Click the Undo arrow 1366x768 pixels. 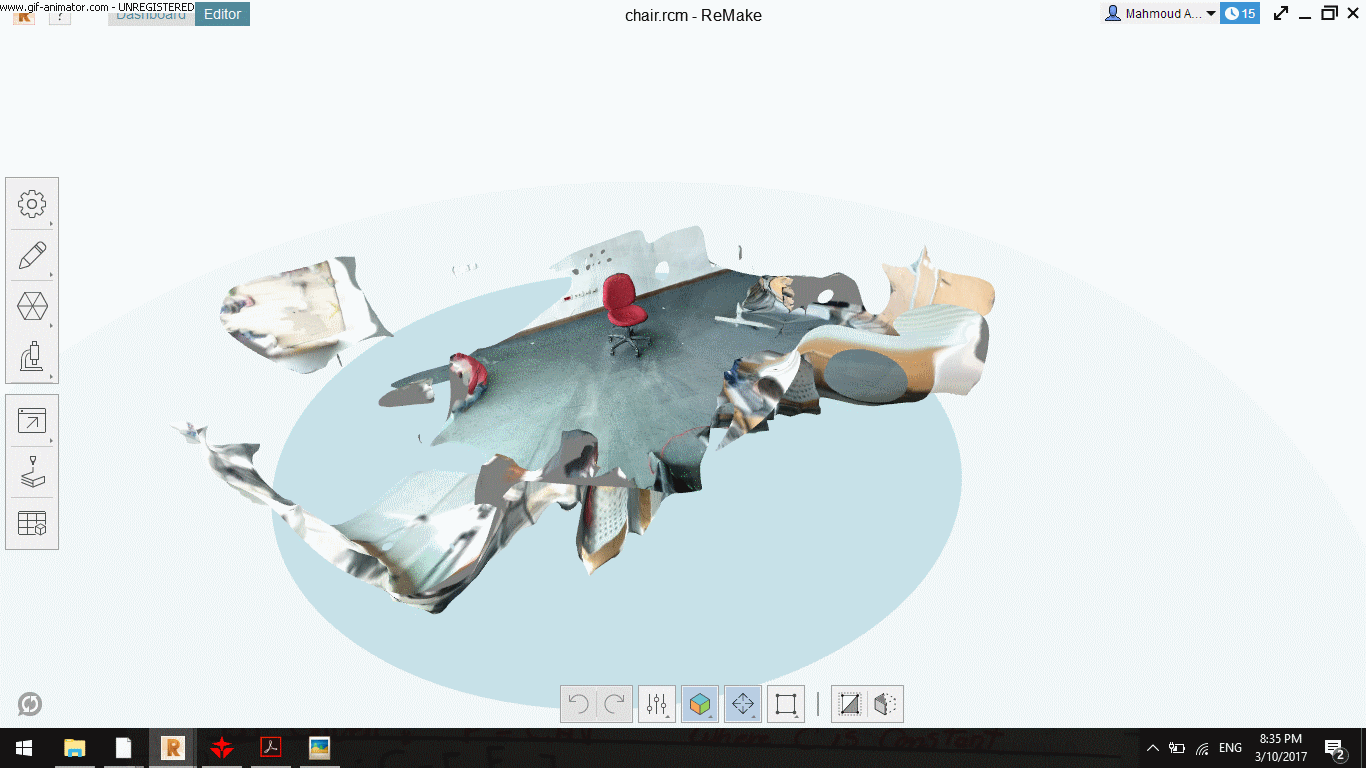point(578,704)
